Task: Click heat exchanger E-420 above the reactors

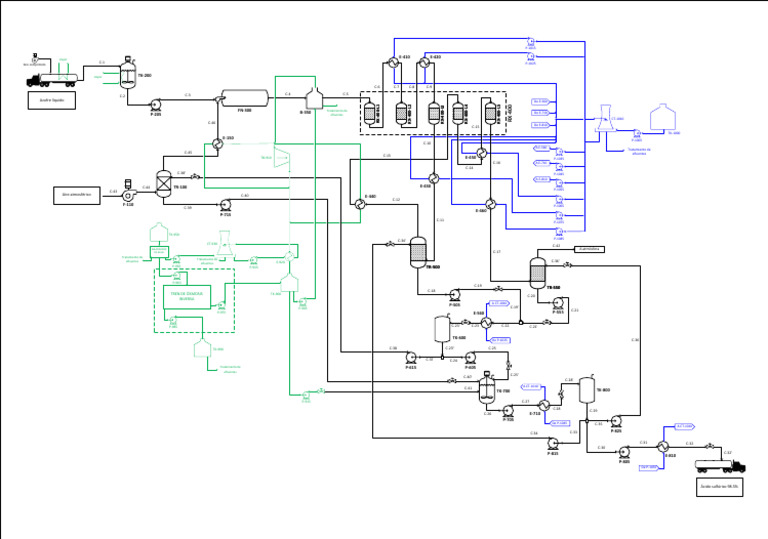Action: point(424,63)
